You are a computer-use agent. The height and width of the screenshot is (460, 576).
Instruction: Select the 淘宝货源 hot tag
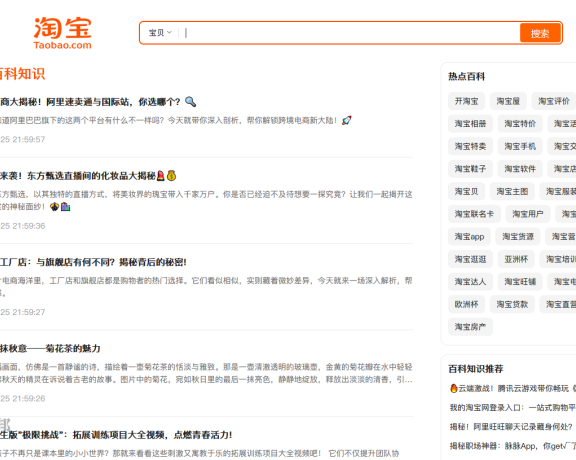[x=518, y=237]
